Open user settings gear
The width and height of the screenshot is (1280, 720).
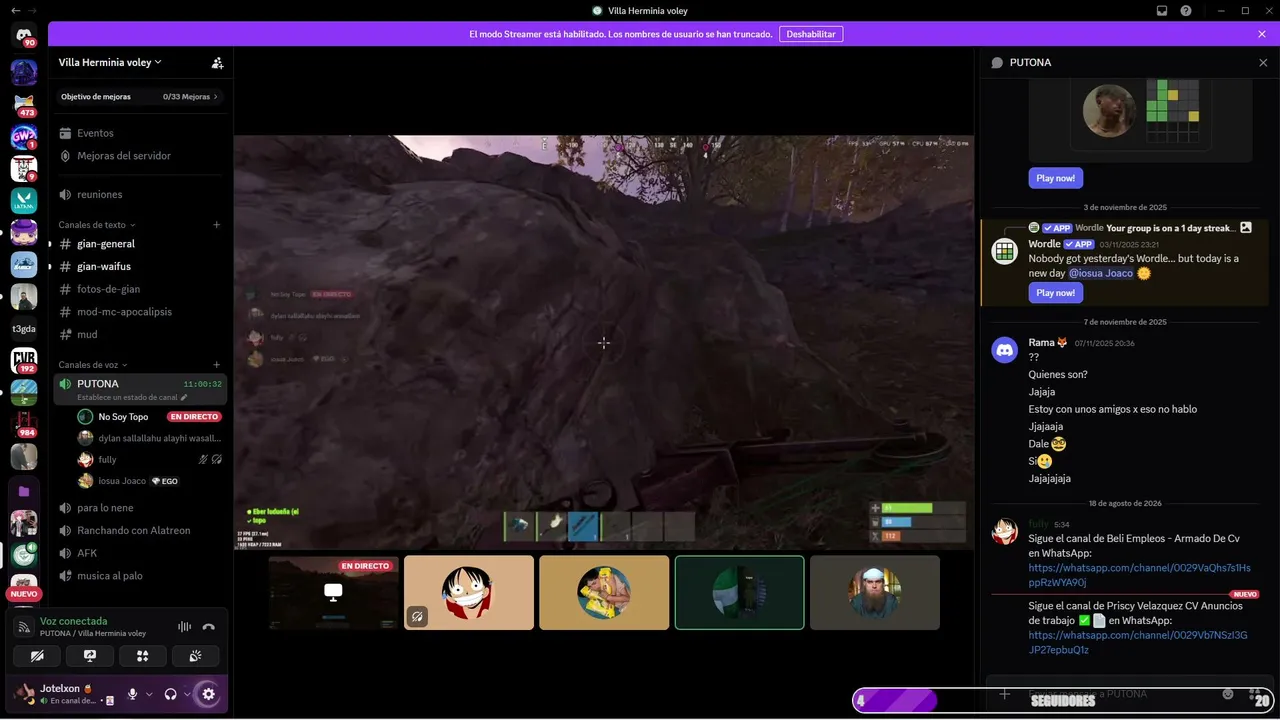pyautogui.click(x=208, y=694)
